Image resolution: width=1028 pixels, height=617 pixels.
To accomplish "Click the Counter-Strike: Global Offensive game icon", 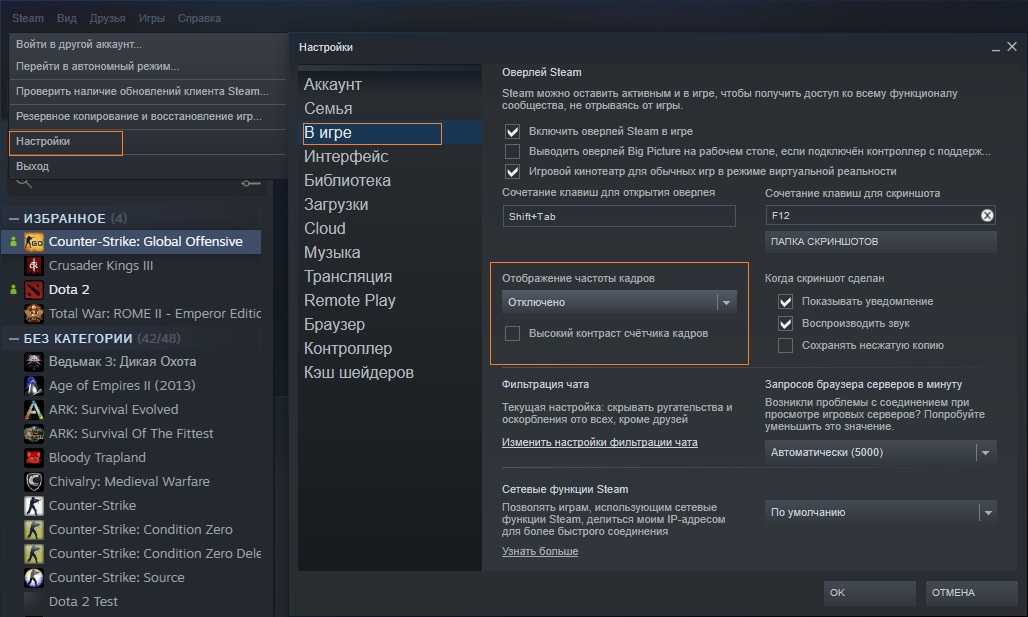I will coord(34,242).
